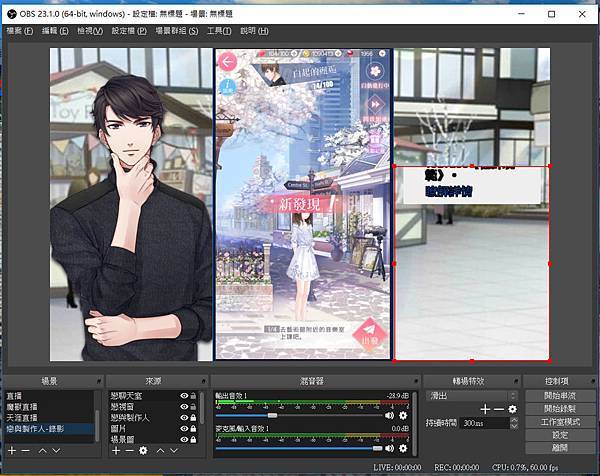The height and width of the screenshot is (476, 600).
Task: Select the 戀與製作人-錄影 scene
Action: click(x=49, y=429)
